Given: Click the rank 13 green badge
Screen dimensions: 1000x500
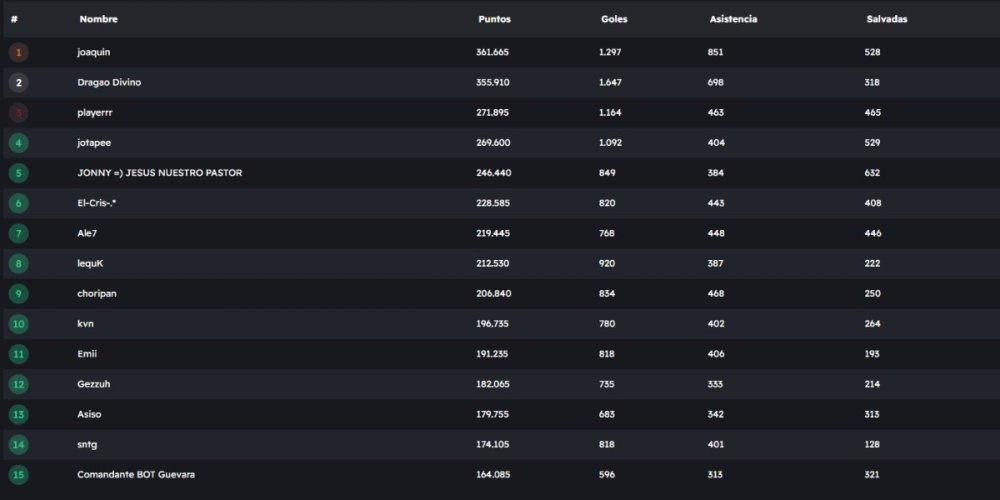Looking at the screenshot, I should [18, 414].
